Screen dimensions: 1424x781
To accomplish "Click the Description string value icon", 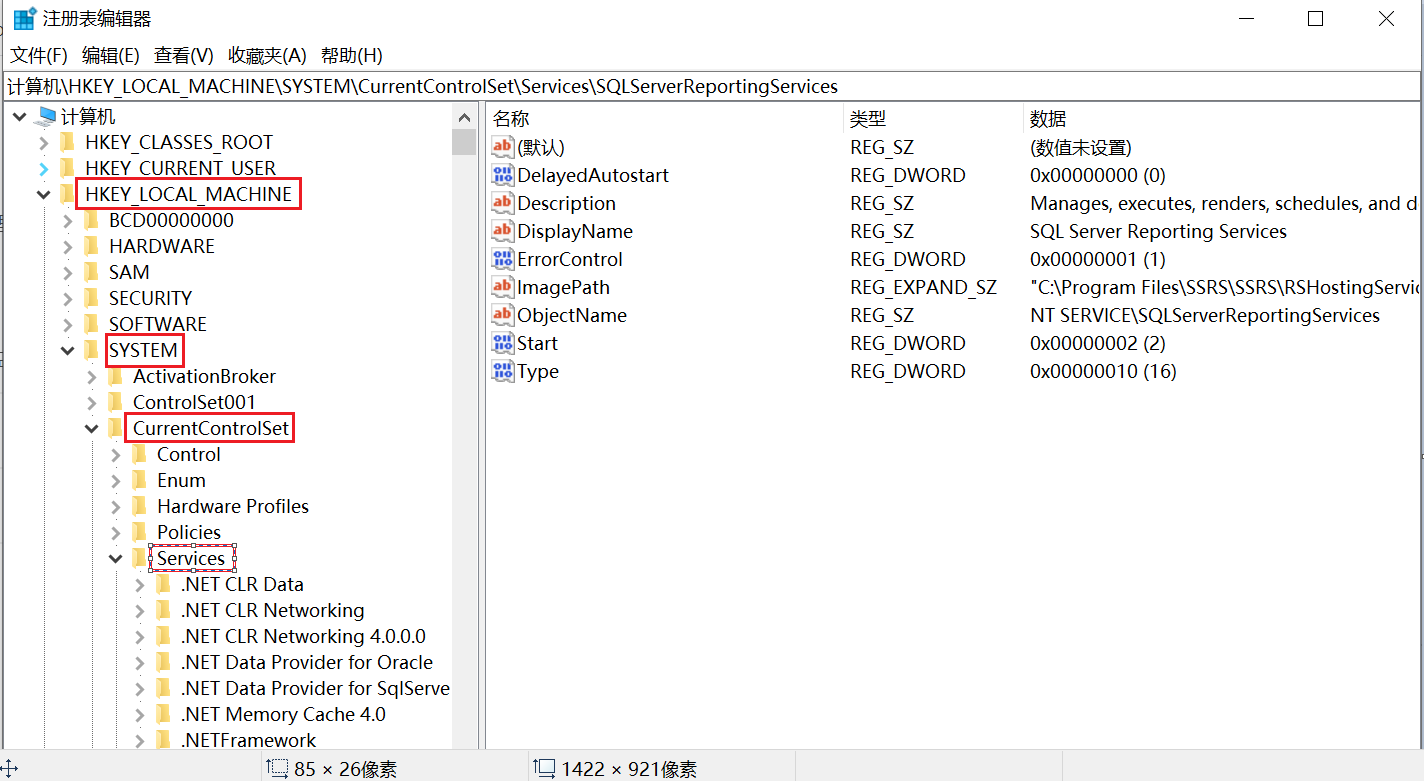I will coord(502,203).
